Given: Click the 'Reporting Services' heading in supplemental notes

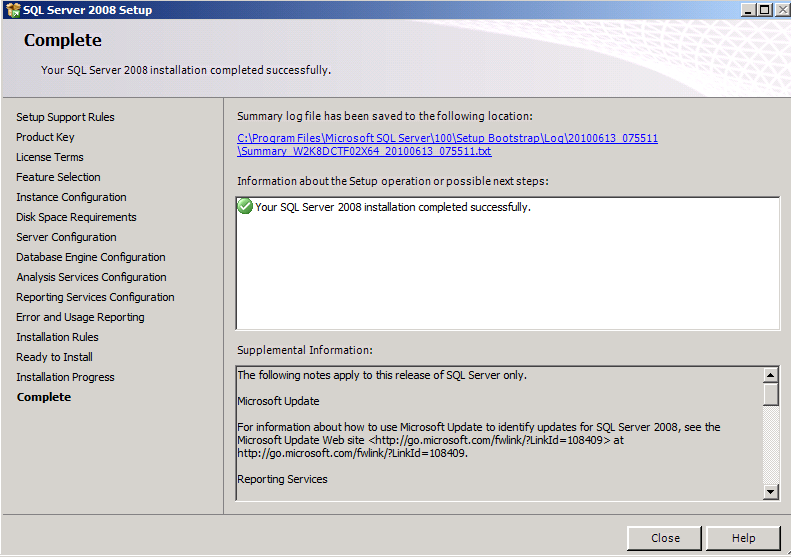Looking at the screenshot, I should (x=282, y=479).
